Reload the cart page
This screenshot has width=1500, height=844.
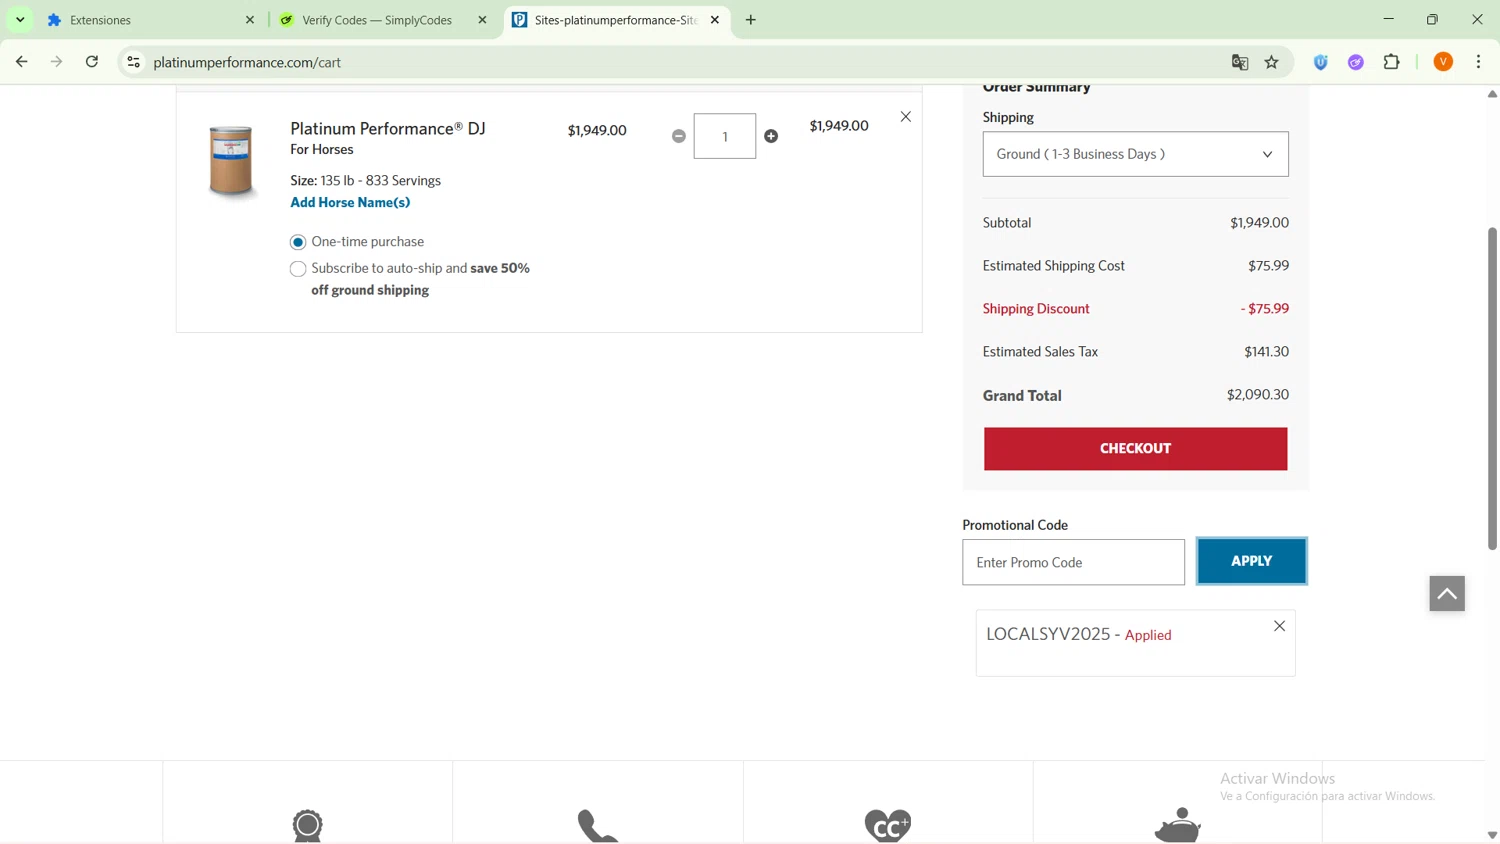92,62
